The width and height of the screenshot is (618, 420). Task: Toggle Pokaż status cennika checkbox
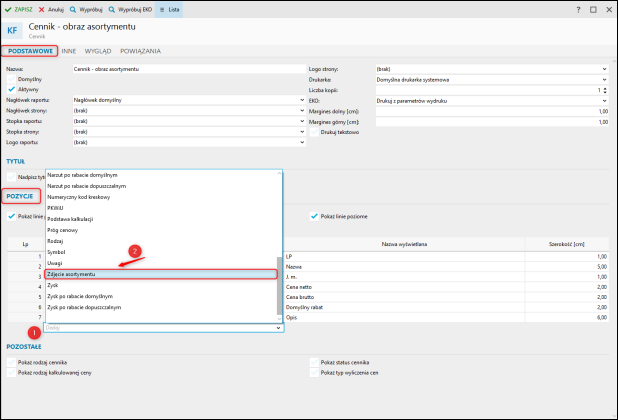314,362
